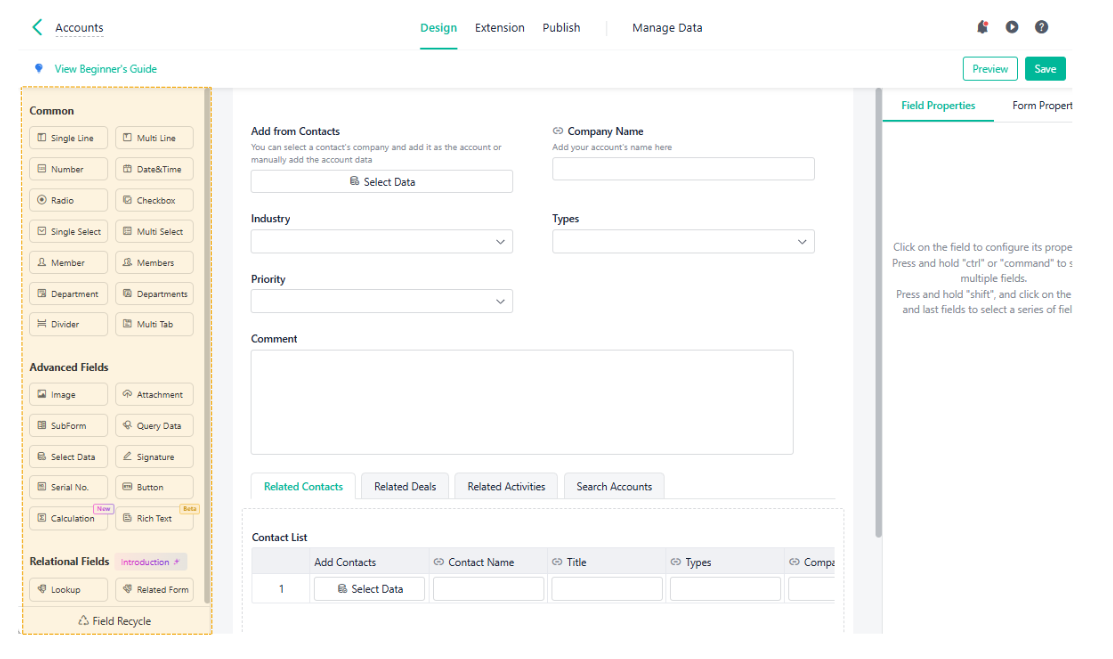Select the Related Activities tab
1113x659 pixels.
[506, 486]
